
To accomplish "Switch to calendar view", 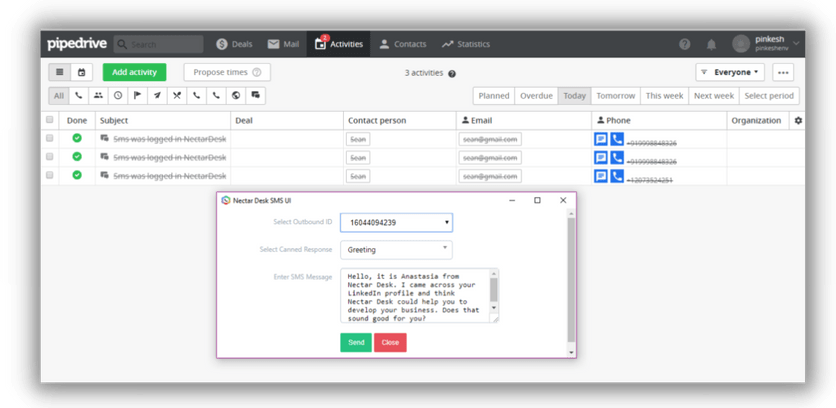I will coord(82,72).
